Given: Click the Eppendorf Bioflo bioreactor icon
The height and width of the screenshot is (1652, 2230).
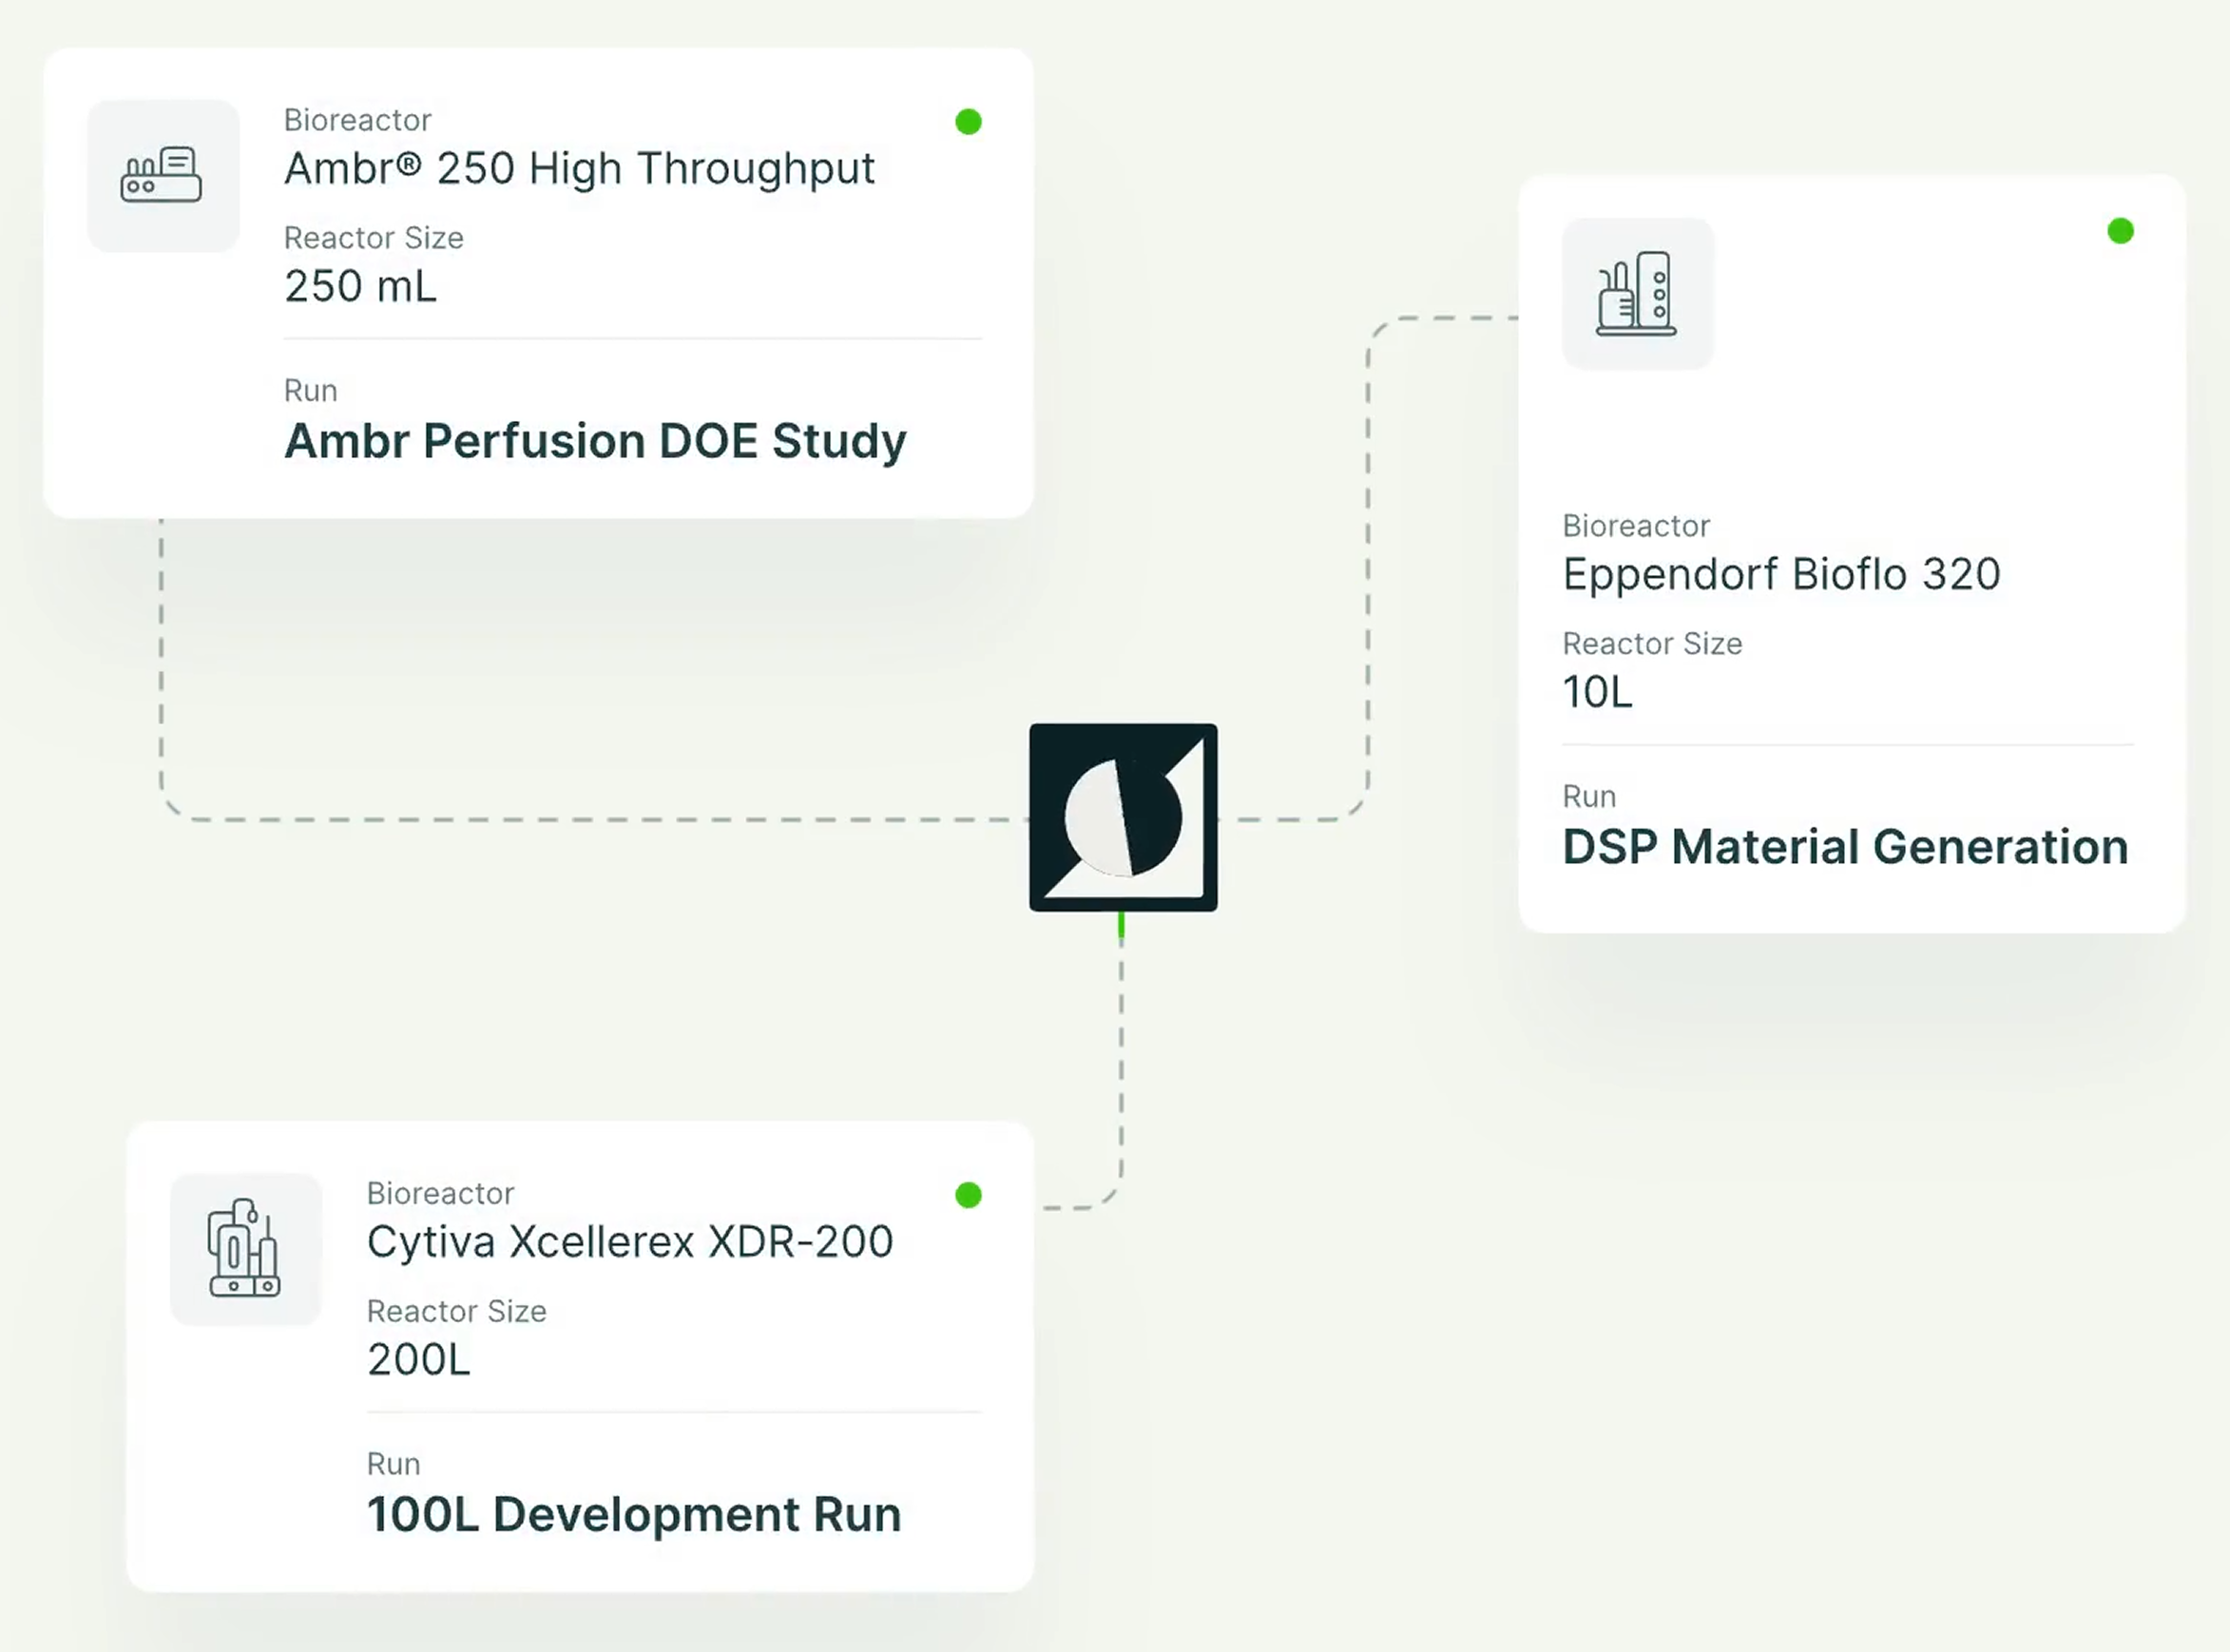Looking at the screenshot, I should (x=1637, y=294).
